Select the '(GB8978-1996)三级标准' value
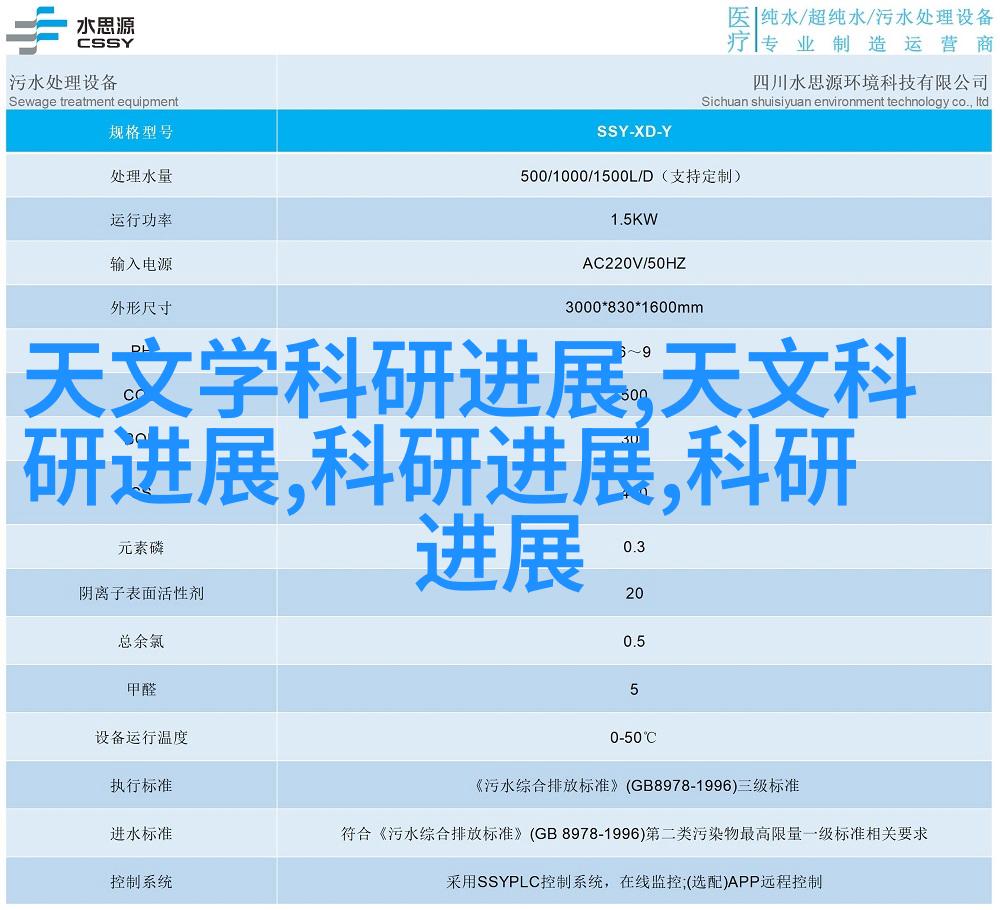This screenshot has height=910, width=1000. [712, 786]
